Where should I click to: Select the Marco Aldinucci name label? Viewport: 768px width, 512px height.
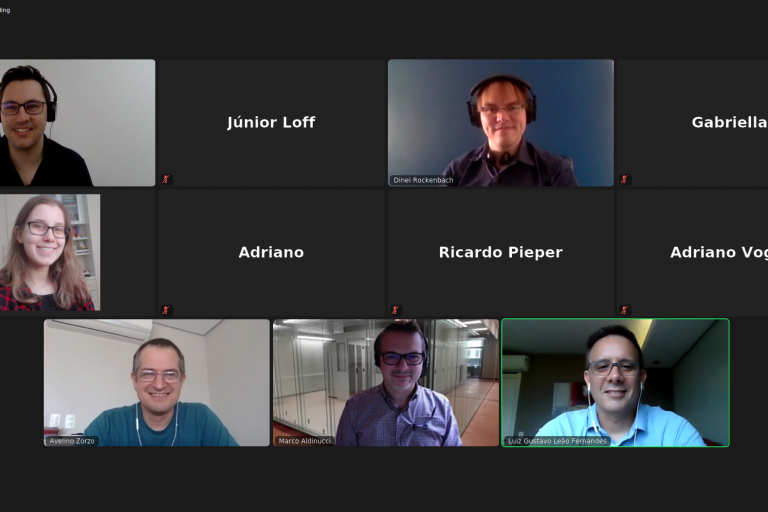coord(304,441)
